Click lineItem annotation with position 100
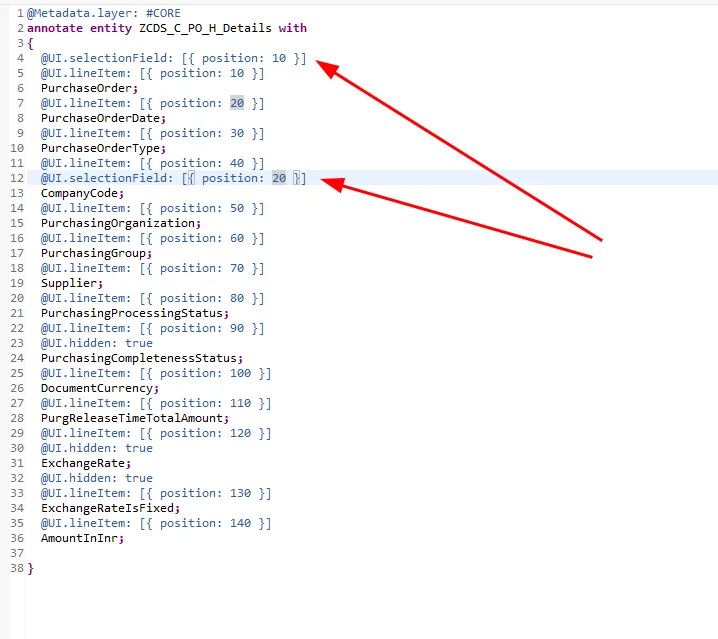 (x=156, y=373)
